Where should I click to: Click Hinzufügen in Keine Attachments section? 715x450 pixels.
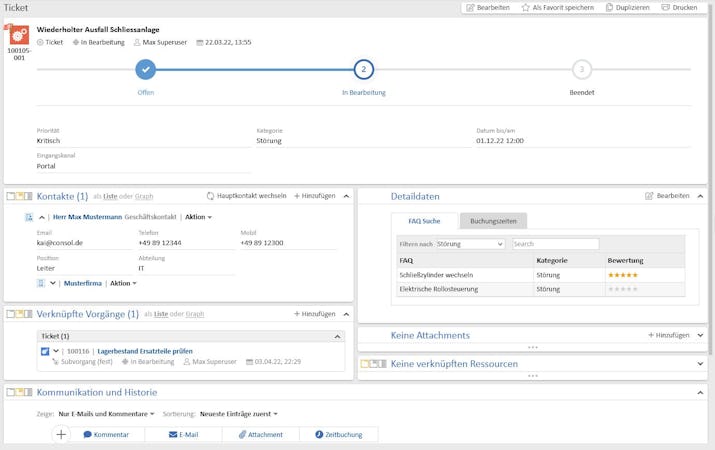click(x=668, y=335)
